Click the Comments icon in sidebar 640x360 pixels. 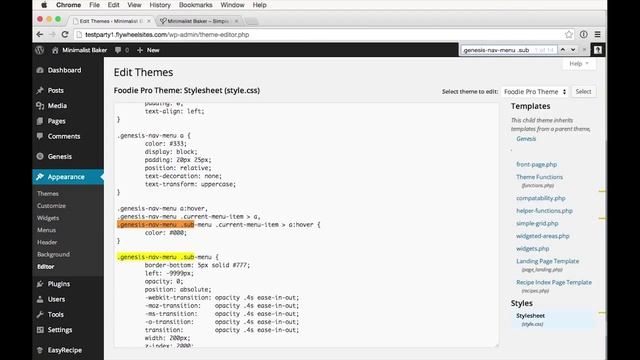pyautogui.click(x=40, y=136)
